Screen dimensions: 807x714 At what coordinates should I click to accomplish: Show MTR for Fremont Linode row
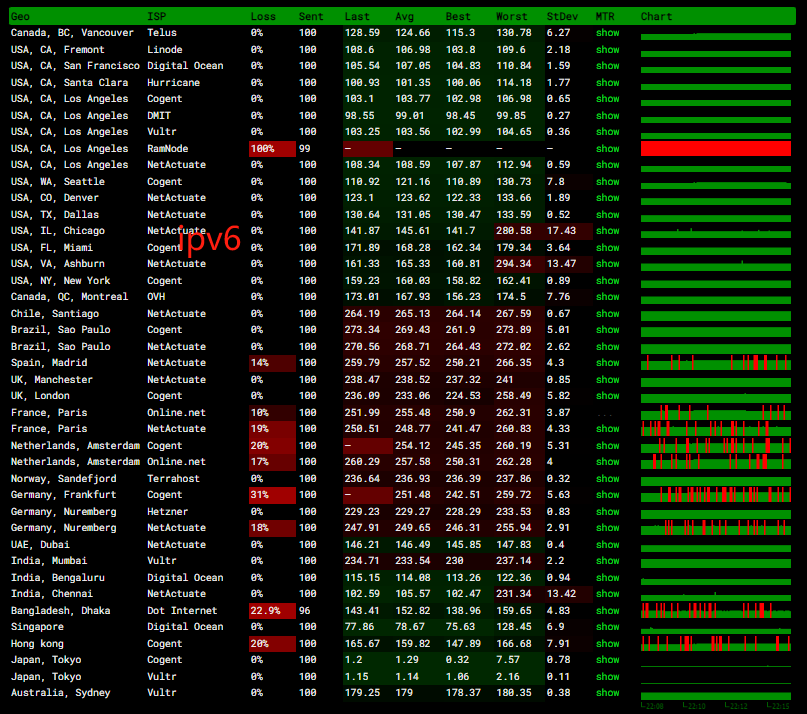point(607,50)
